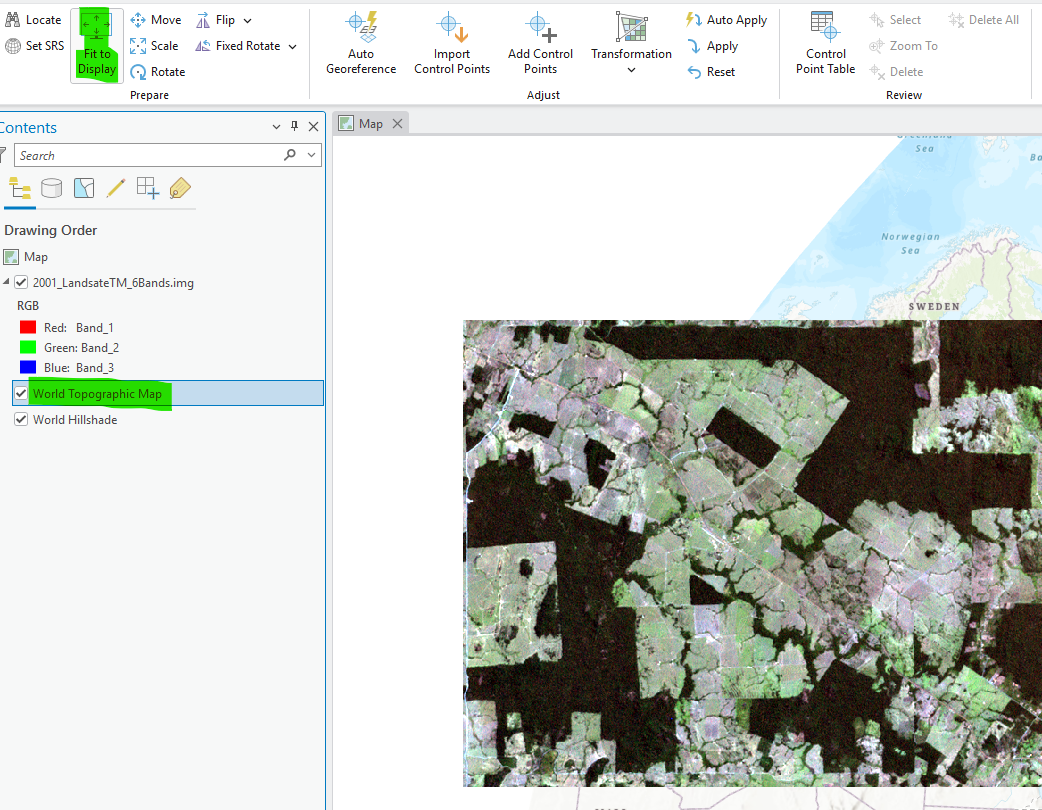Open the Flip dropdown
Image resolution: width=1042 pixels, height=810 pixels.
coord(246,19)
